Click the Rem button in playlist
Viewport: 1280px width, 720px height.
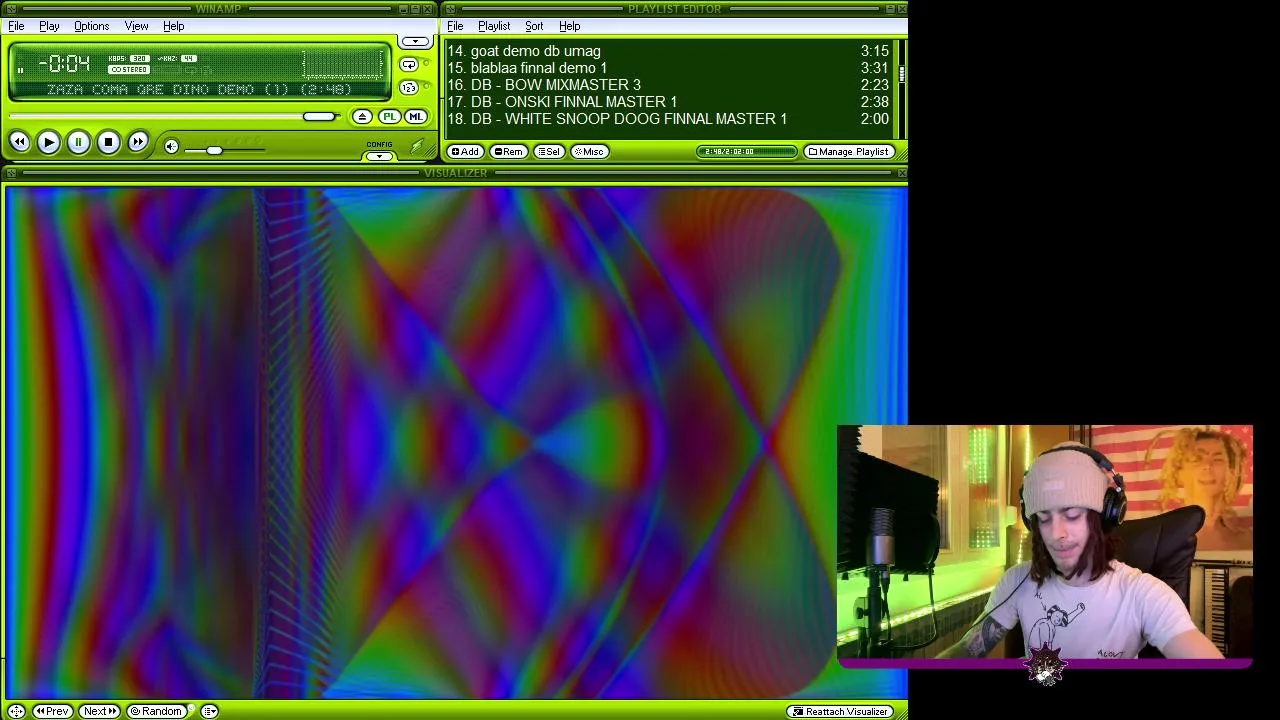(x=509, y=152)
